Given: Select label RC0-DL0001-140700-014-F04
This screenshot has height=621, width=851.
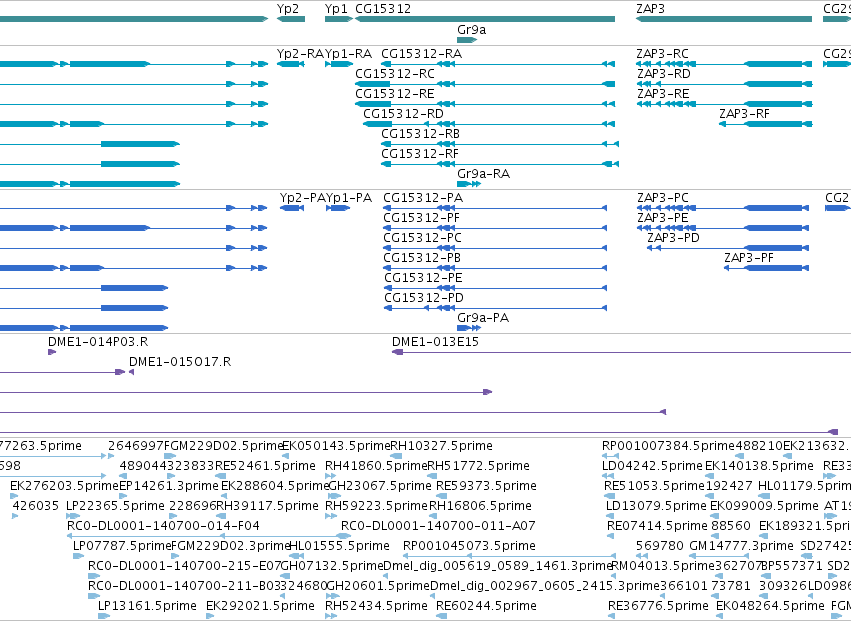Looking at the screenshot, I should pyautogui.click(x=163, y=525).
